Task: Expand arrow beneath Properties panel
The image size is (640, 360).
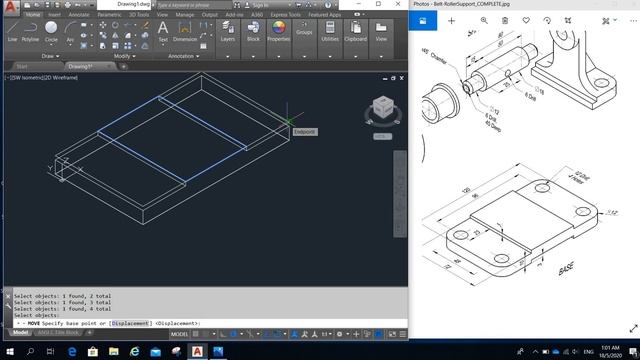Action: click(x=278, y=56)
